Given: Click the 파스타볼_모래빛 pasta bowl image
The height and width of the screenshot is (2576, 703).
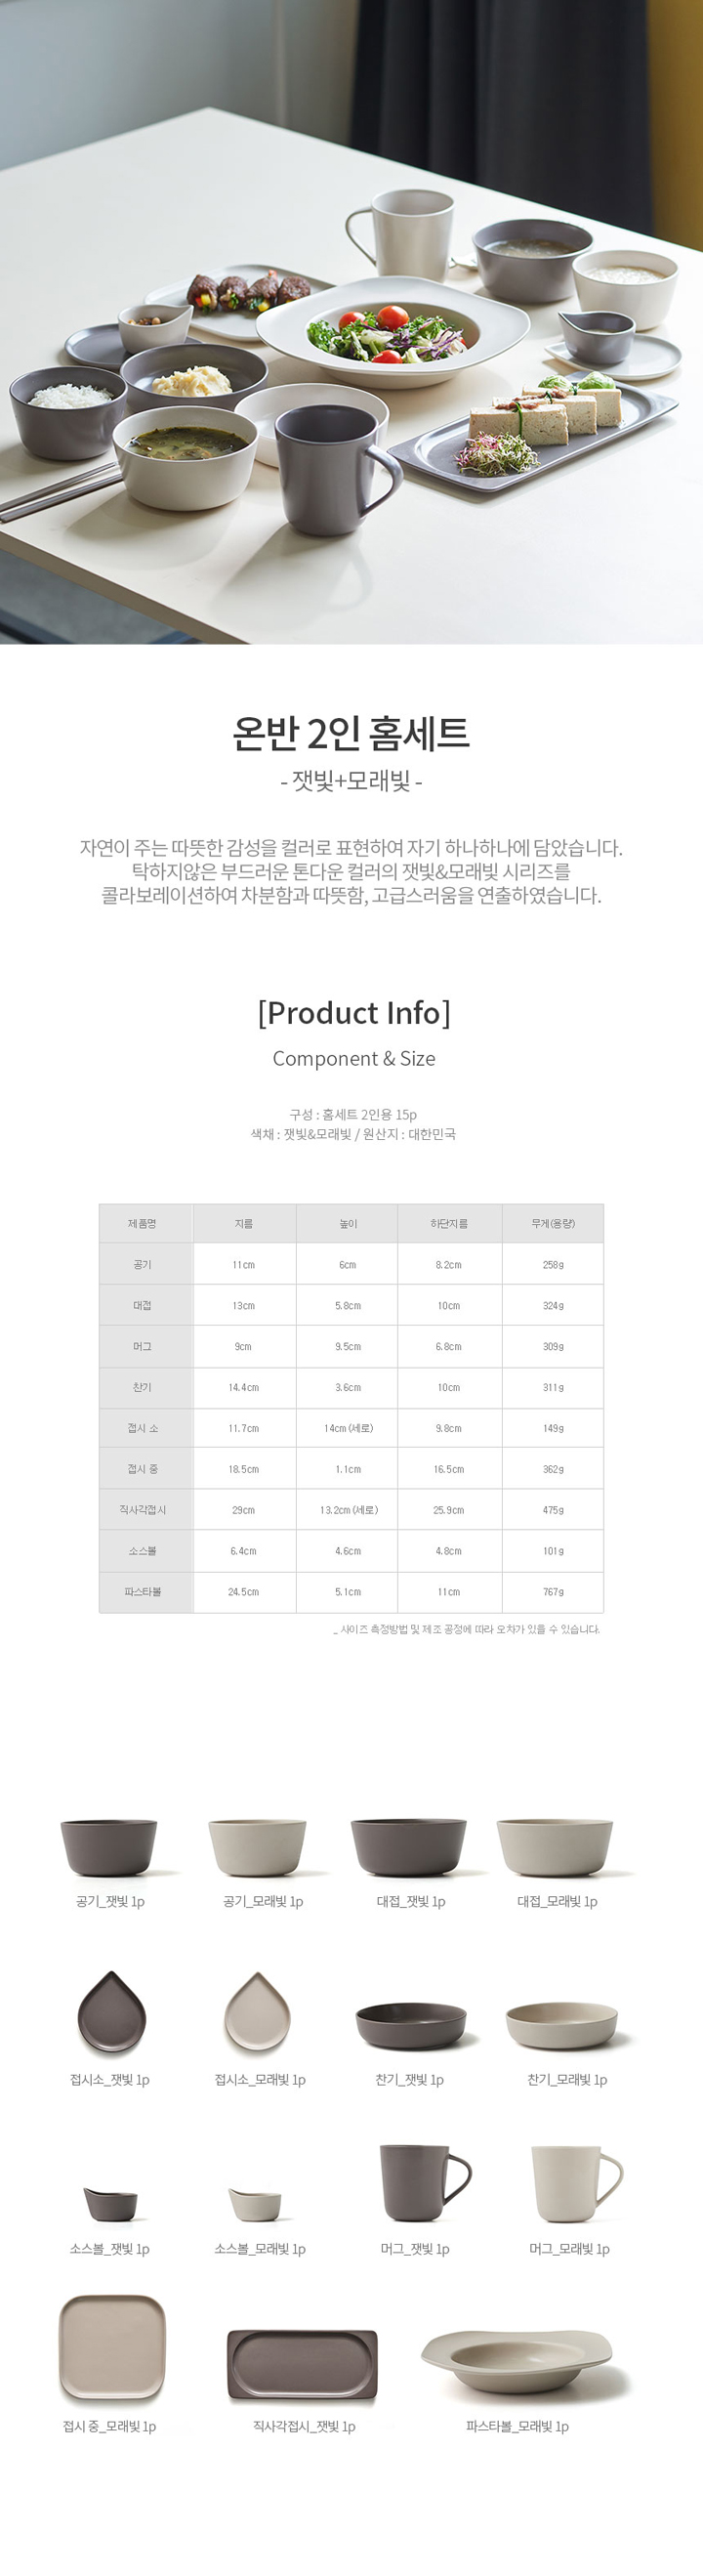Looking at the screenshot, I should 516,2361.
